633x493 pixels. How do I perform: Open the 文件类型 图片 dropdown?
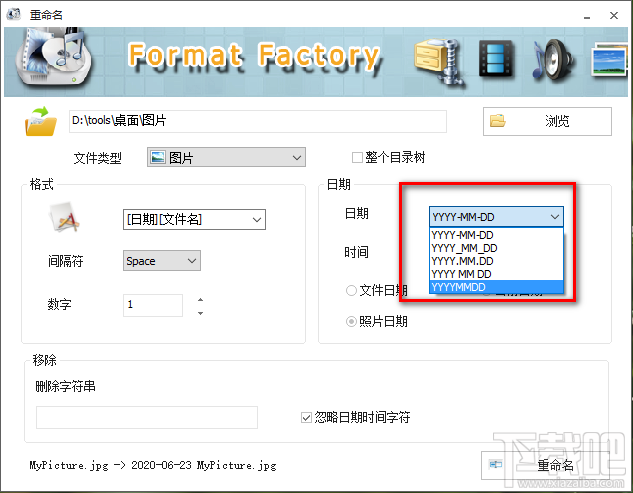(x=226, y=157)
